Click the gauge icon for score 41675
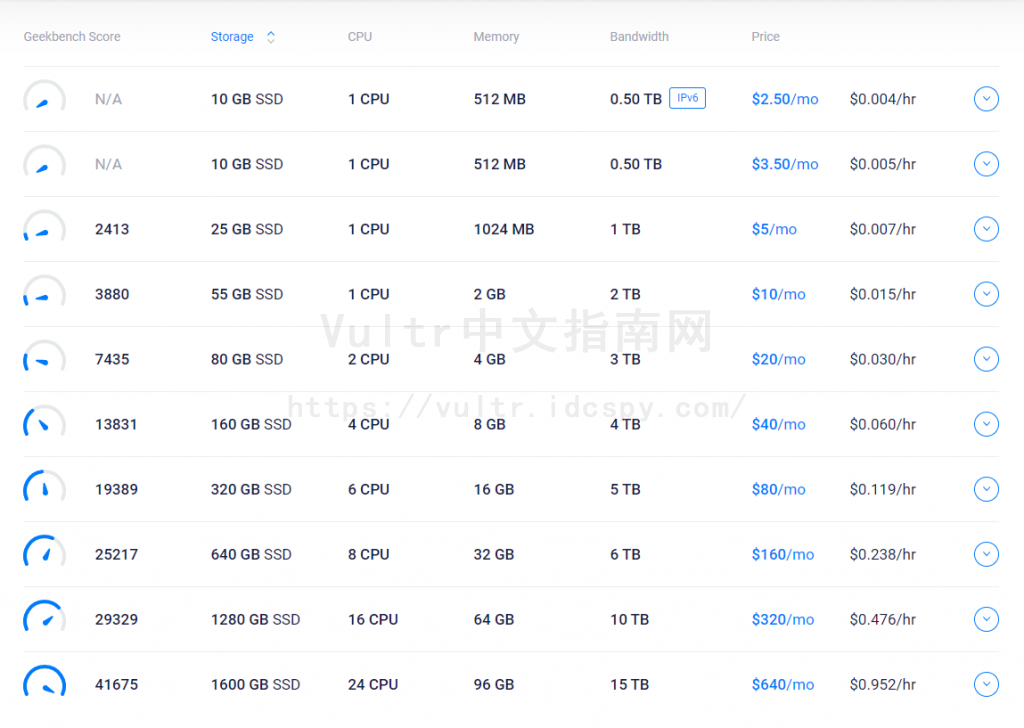 [44, 681]
